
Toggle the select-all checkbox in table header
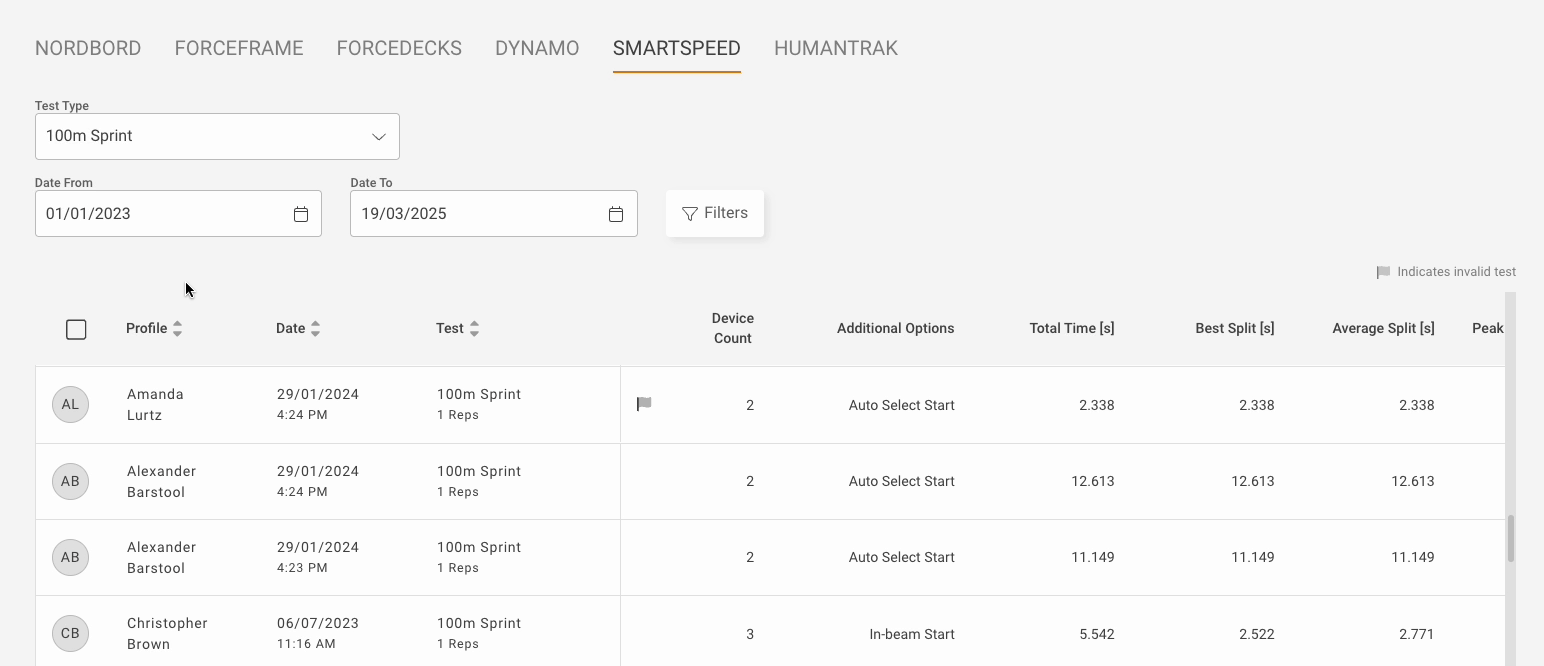tap(76, 329)
